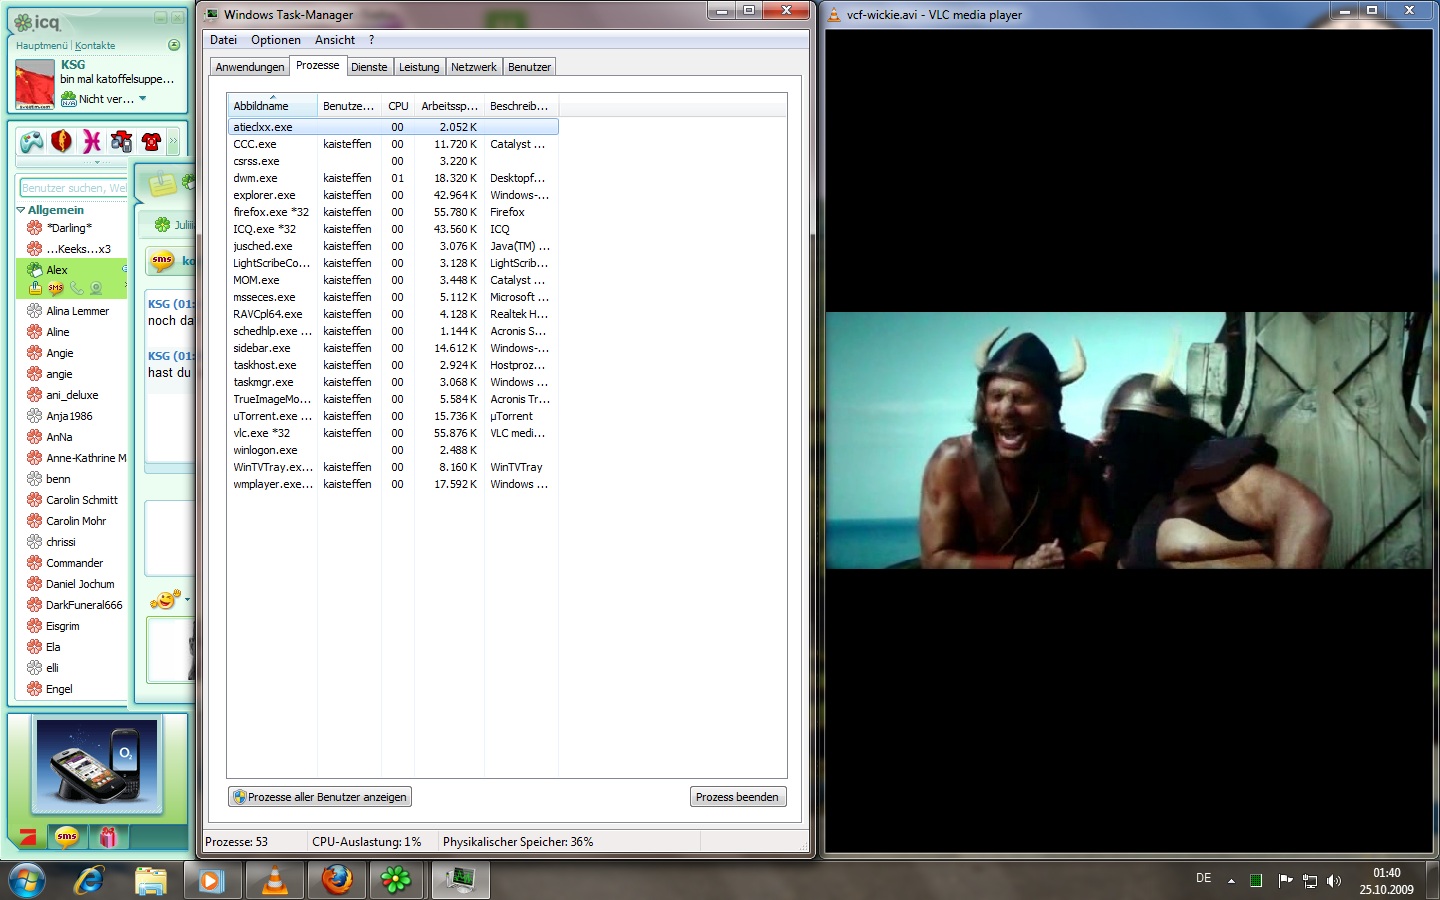Click the send file icon under Alex
This screenshot has height=900, width=1440.
35,288
